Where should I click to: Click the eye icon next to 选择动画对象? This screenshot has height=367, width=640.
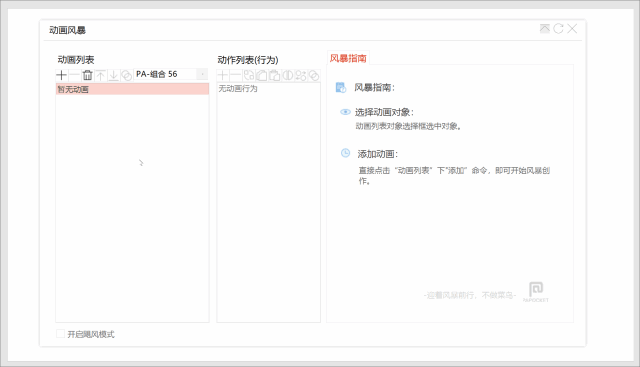[x=345, y=112]
